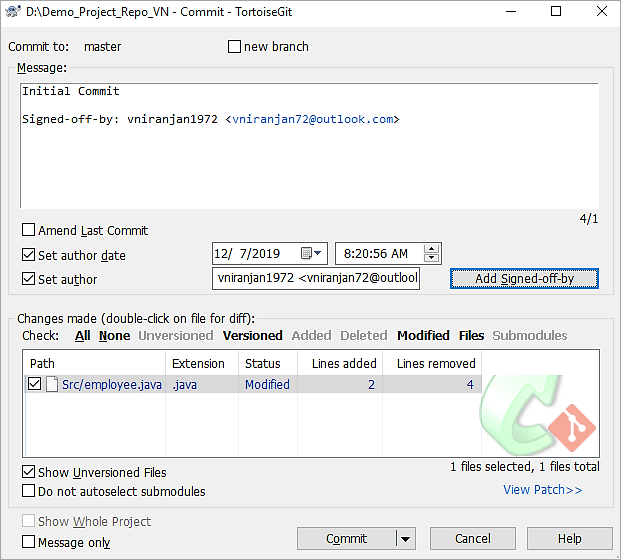Maximize the Commit dialog window
The width and height of the screenshot is (621, 560).
point(556,11)
